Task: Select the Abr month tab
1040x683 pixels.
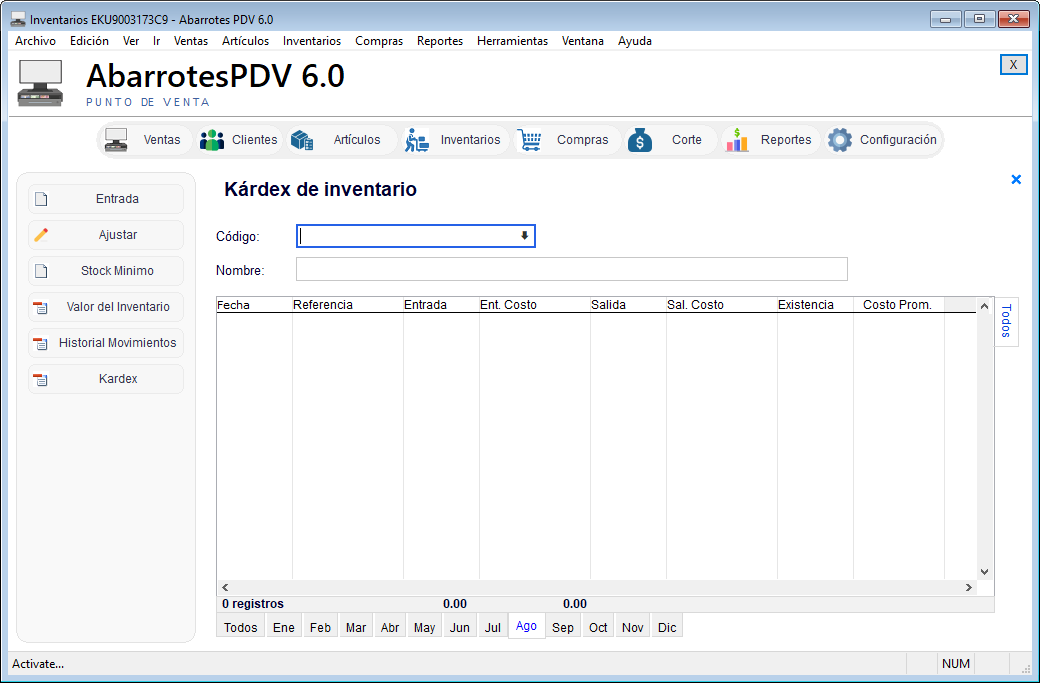Action: pyautogui.click(x=390, y=627)
